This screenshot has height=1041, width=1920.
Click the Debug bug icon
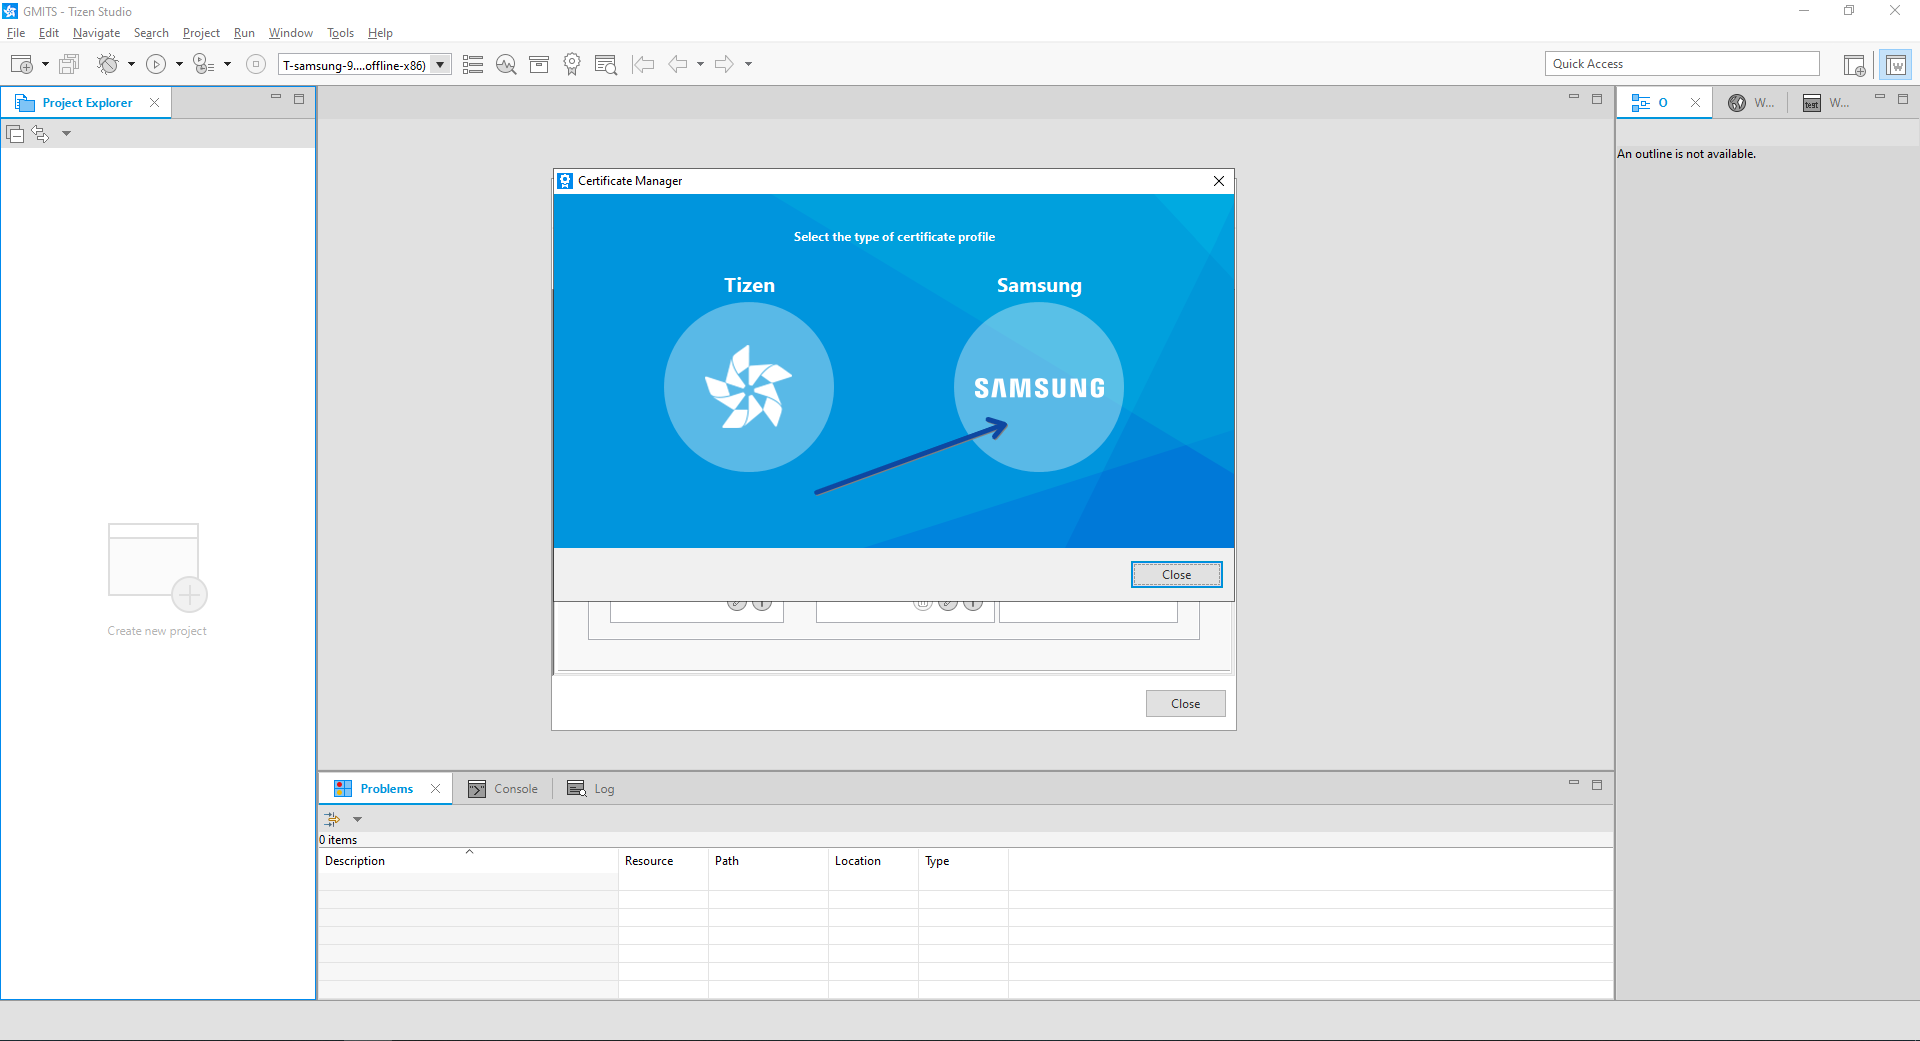[x=107, y=64]
